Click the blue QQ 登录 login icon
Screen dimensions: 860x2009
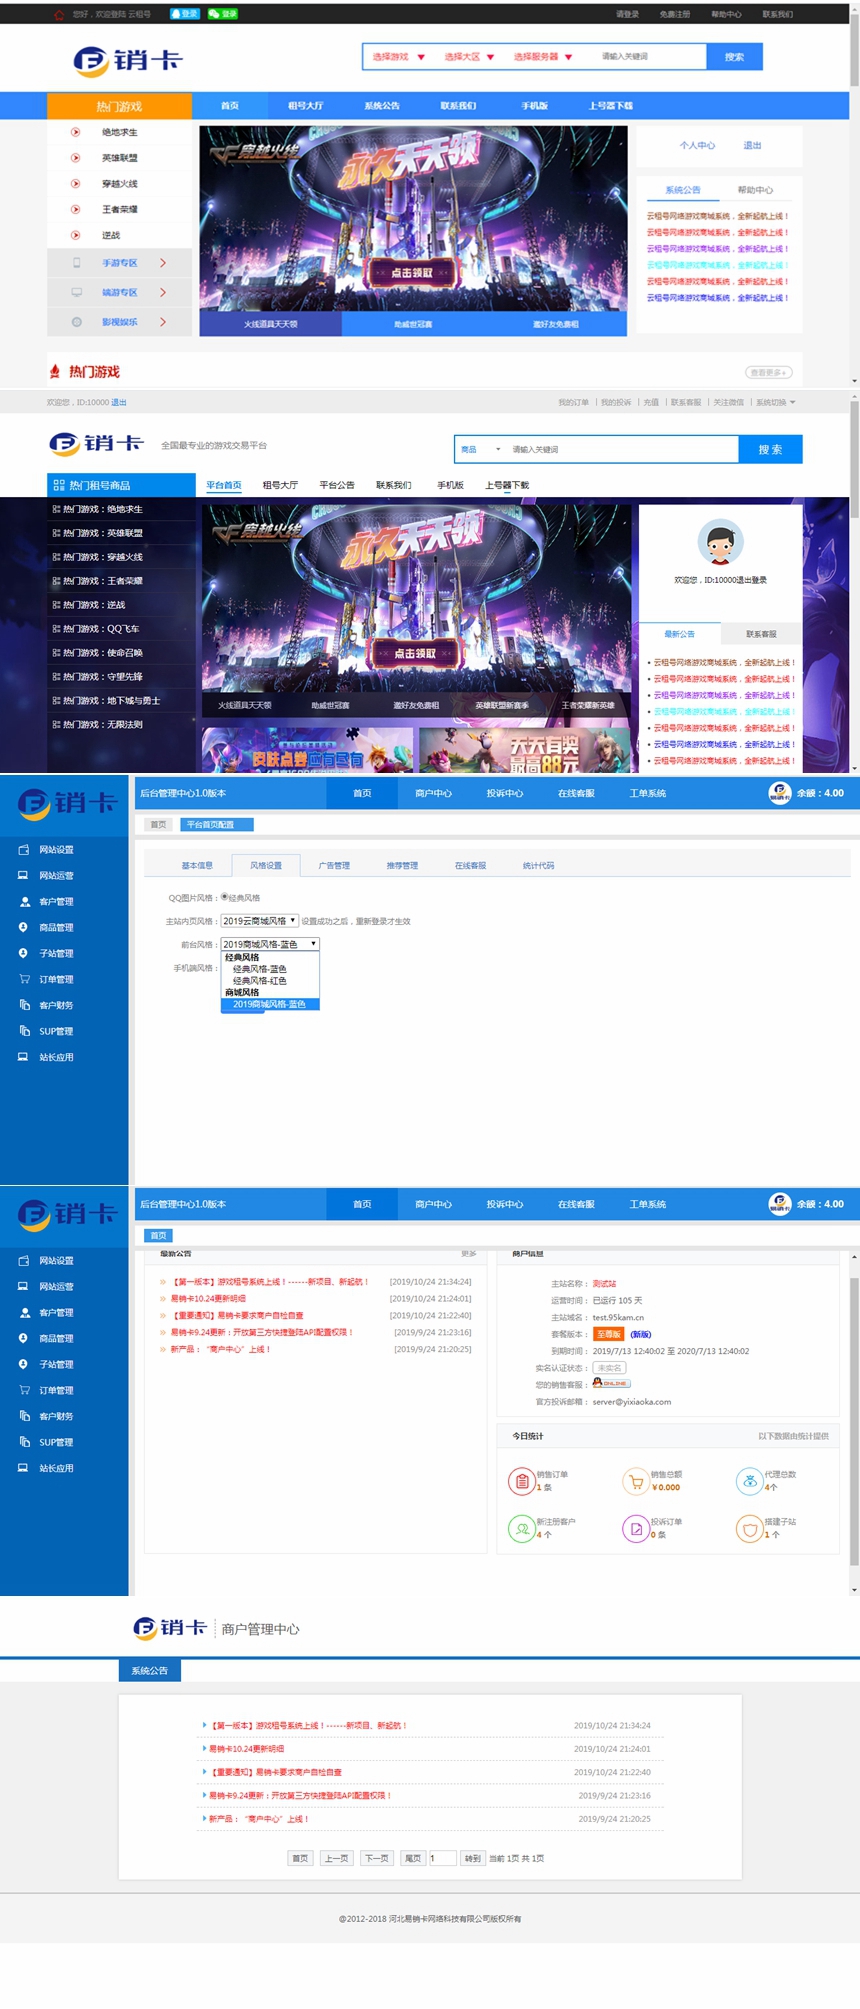pyautogui.click(x=184, y=14)
